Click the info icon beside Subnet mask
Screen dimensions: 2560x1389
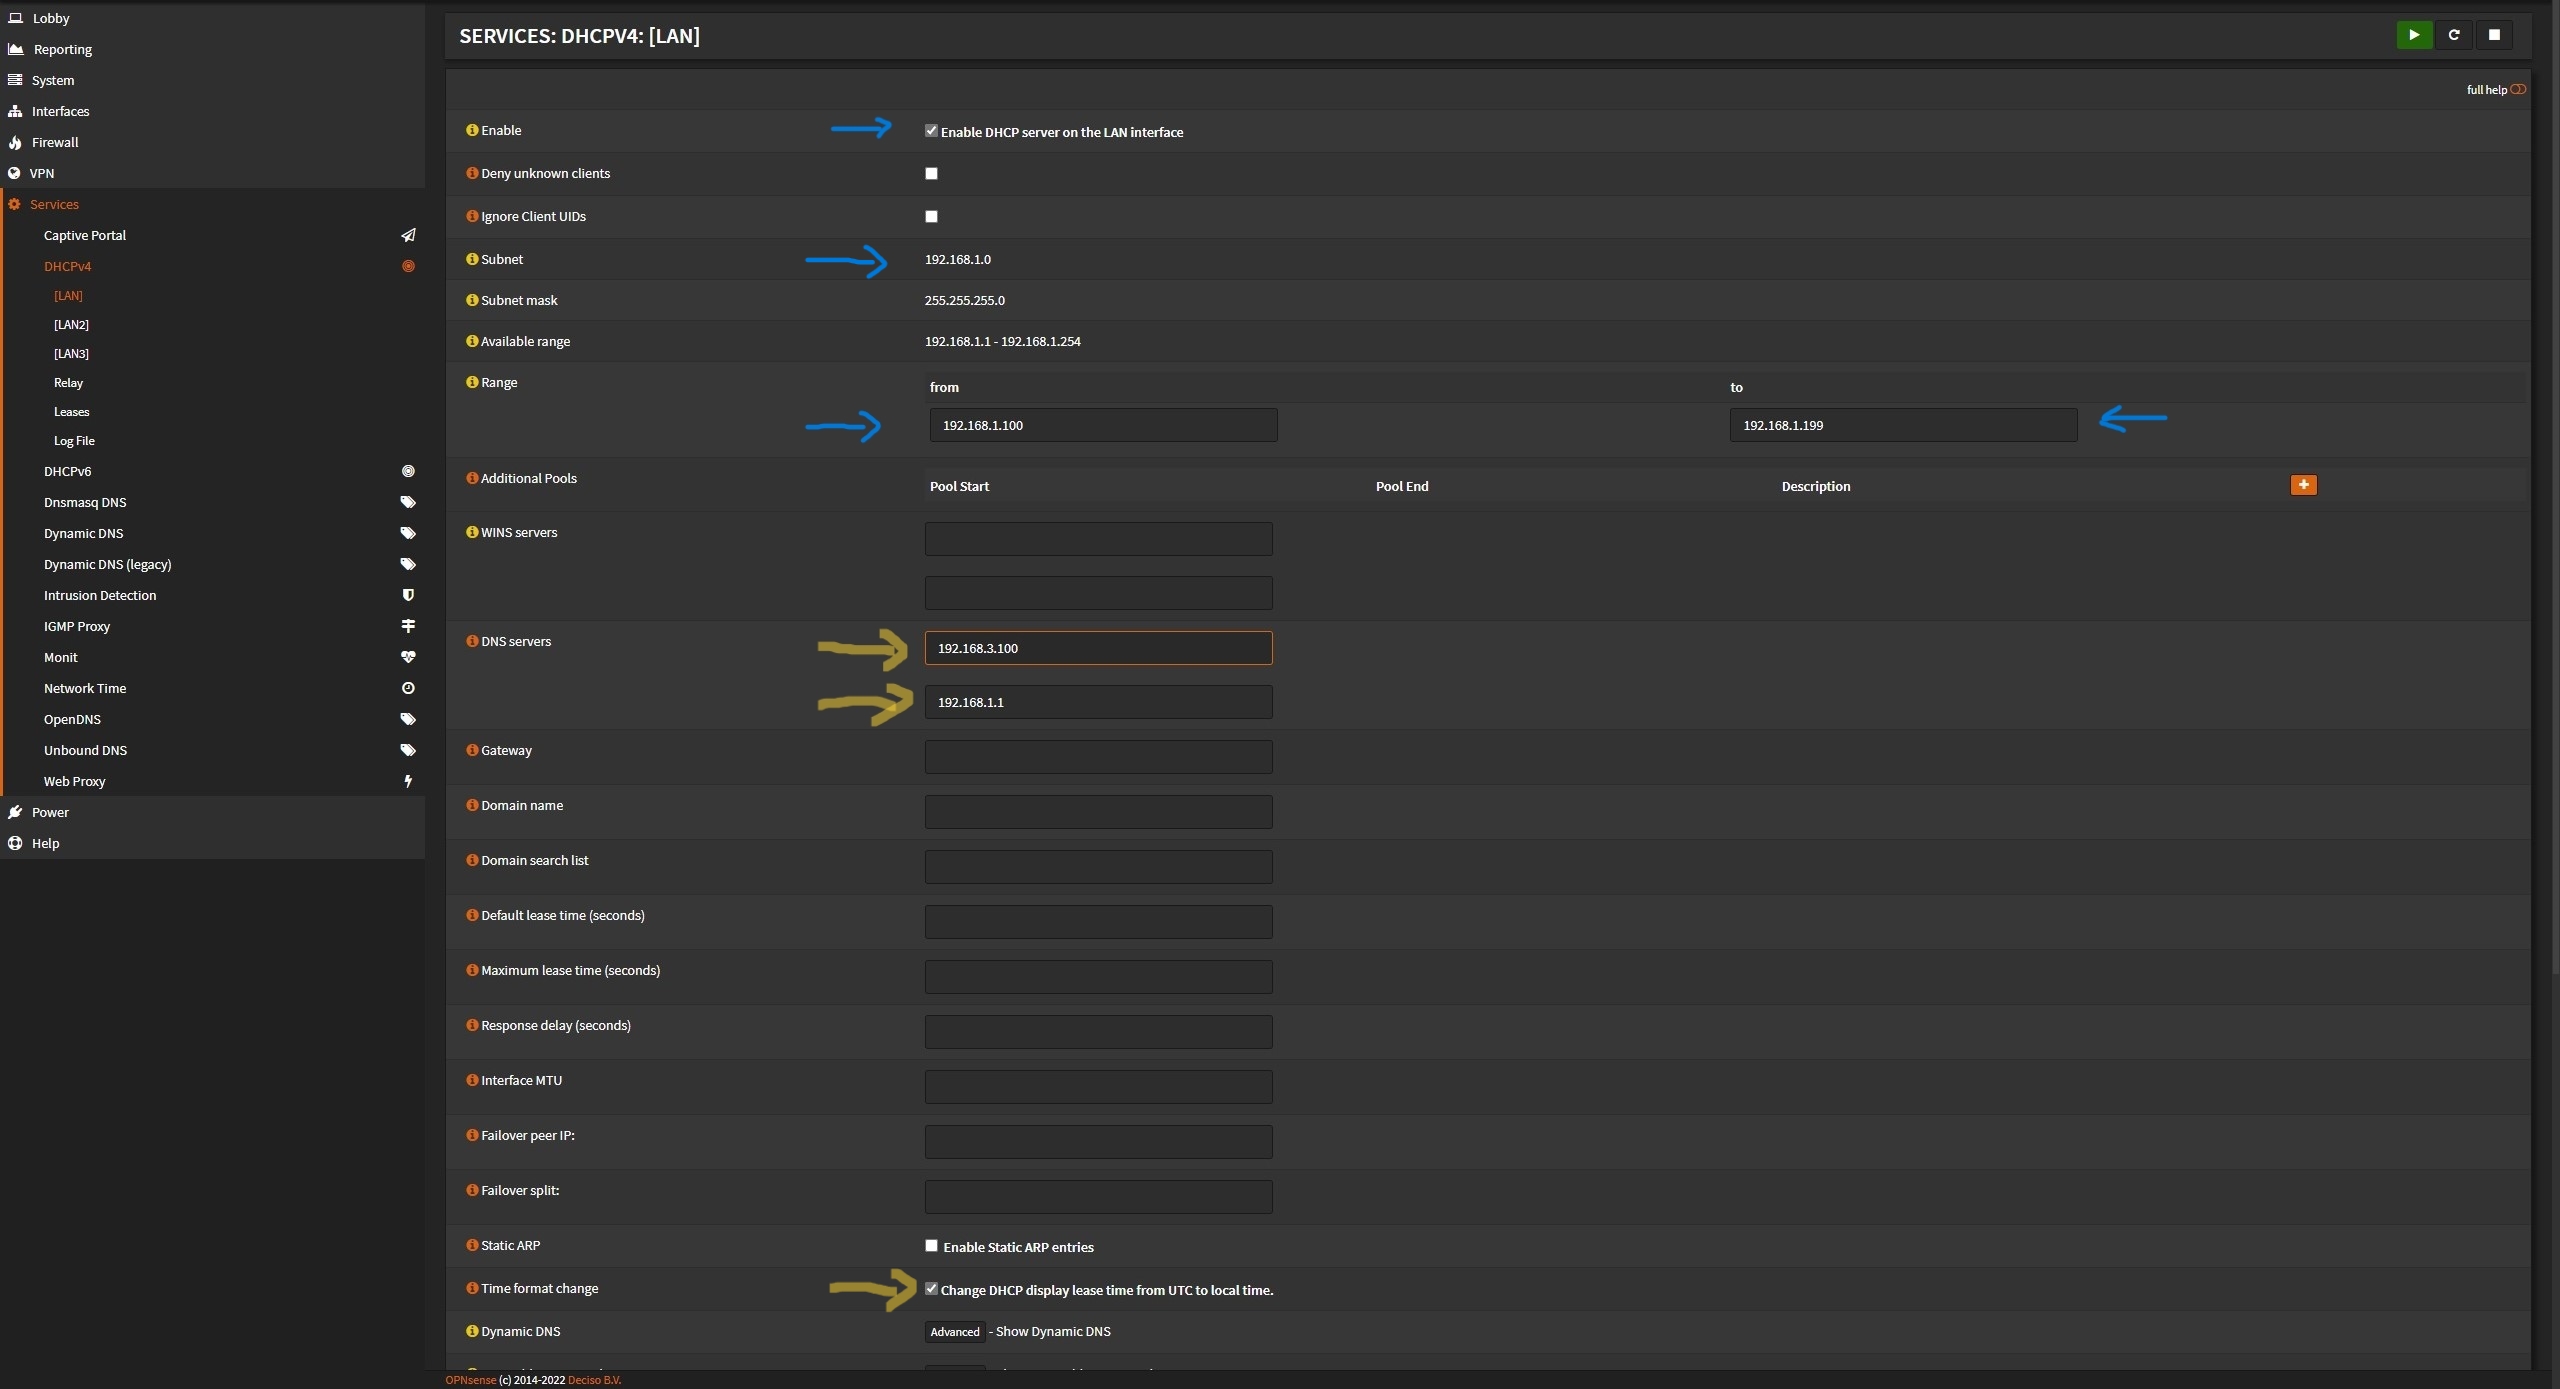[472, 300]
